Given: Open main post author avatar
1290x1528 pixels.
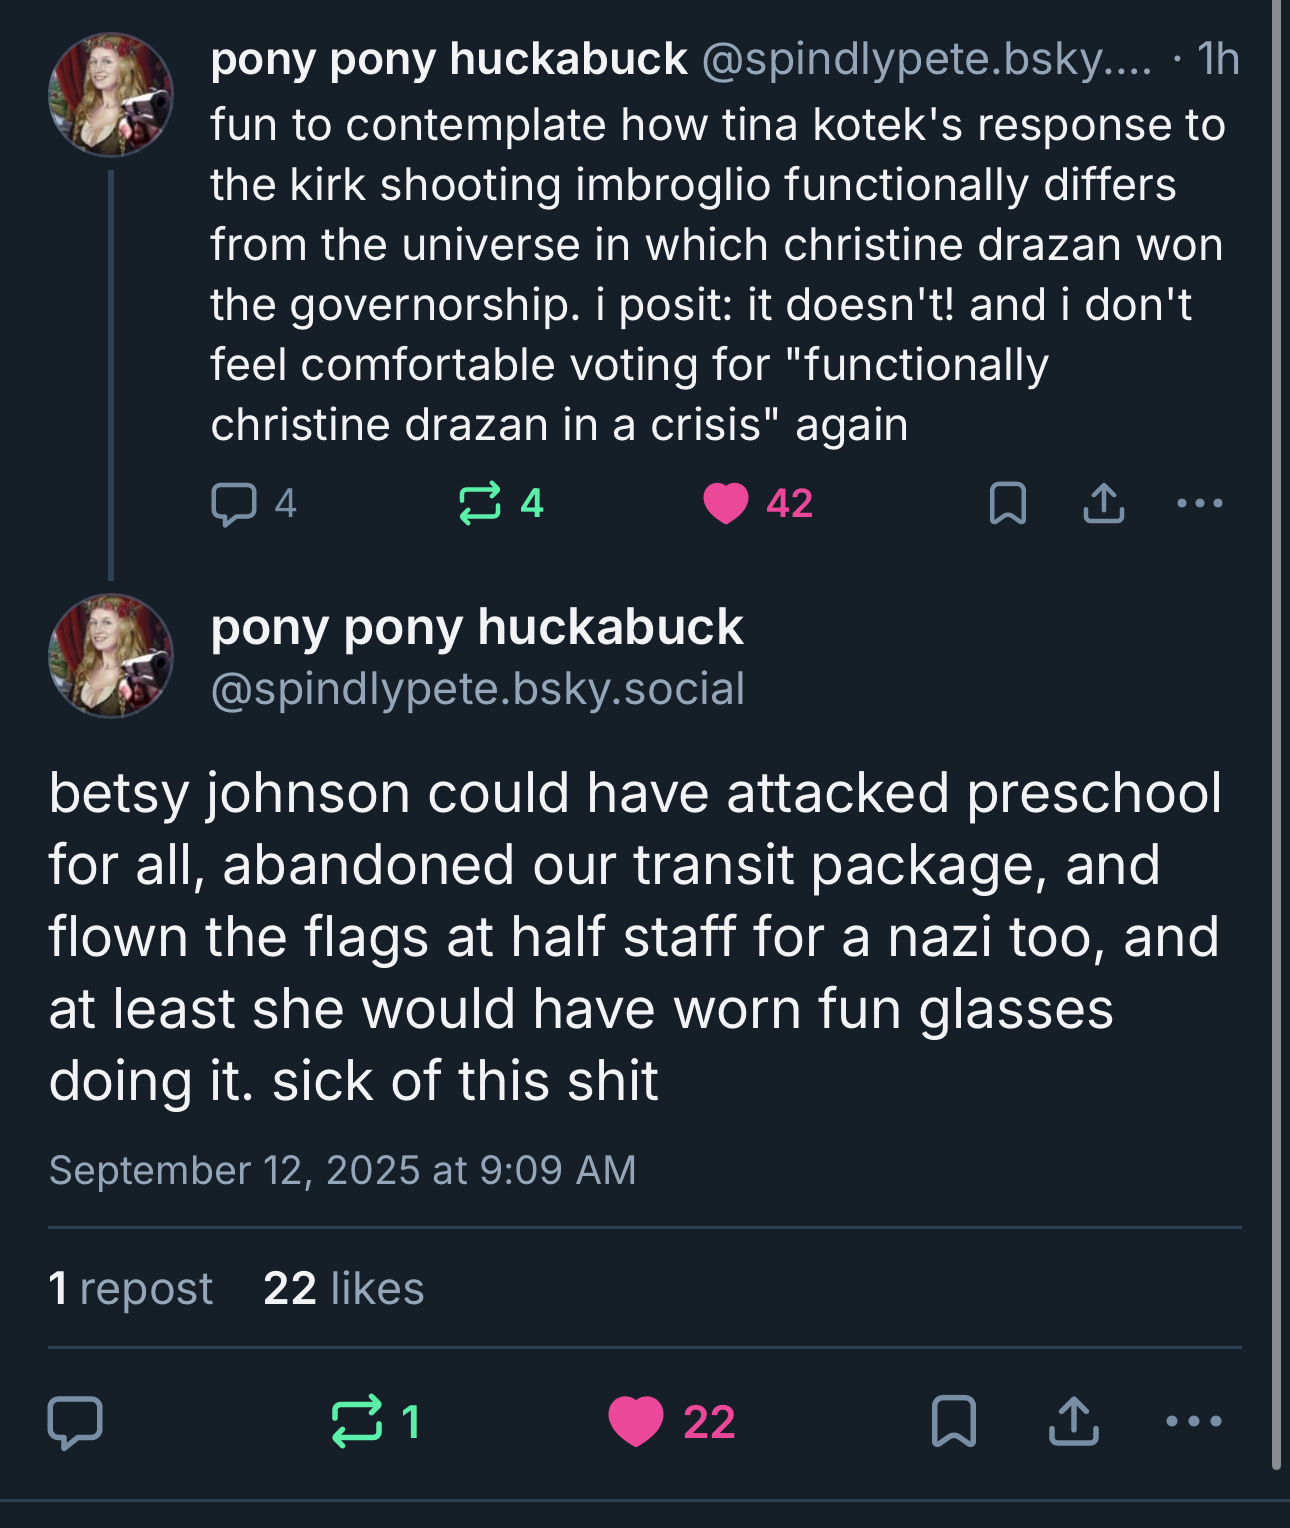Looking at the screenshot, I should tap(111, 656).
